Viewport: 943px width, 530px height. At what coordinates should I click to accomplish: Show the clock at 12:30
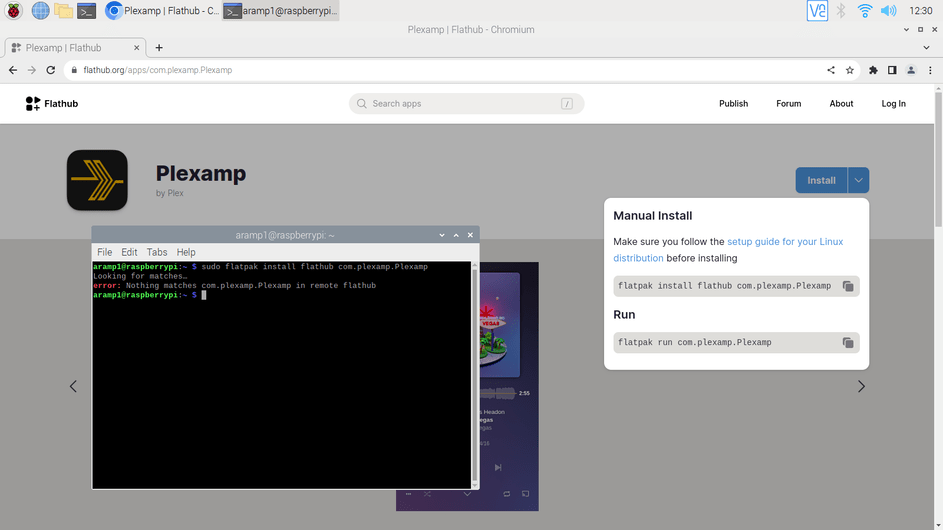[921, 11]
